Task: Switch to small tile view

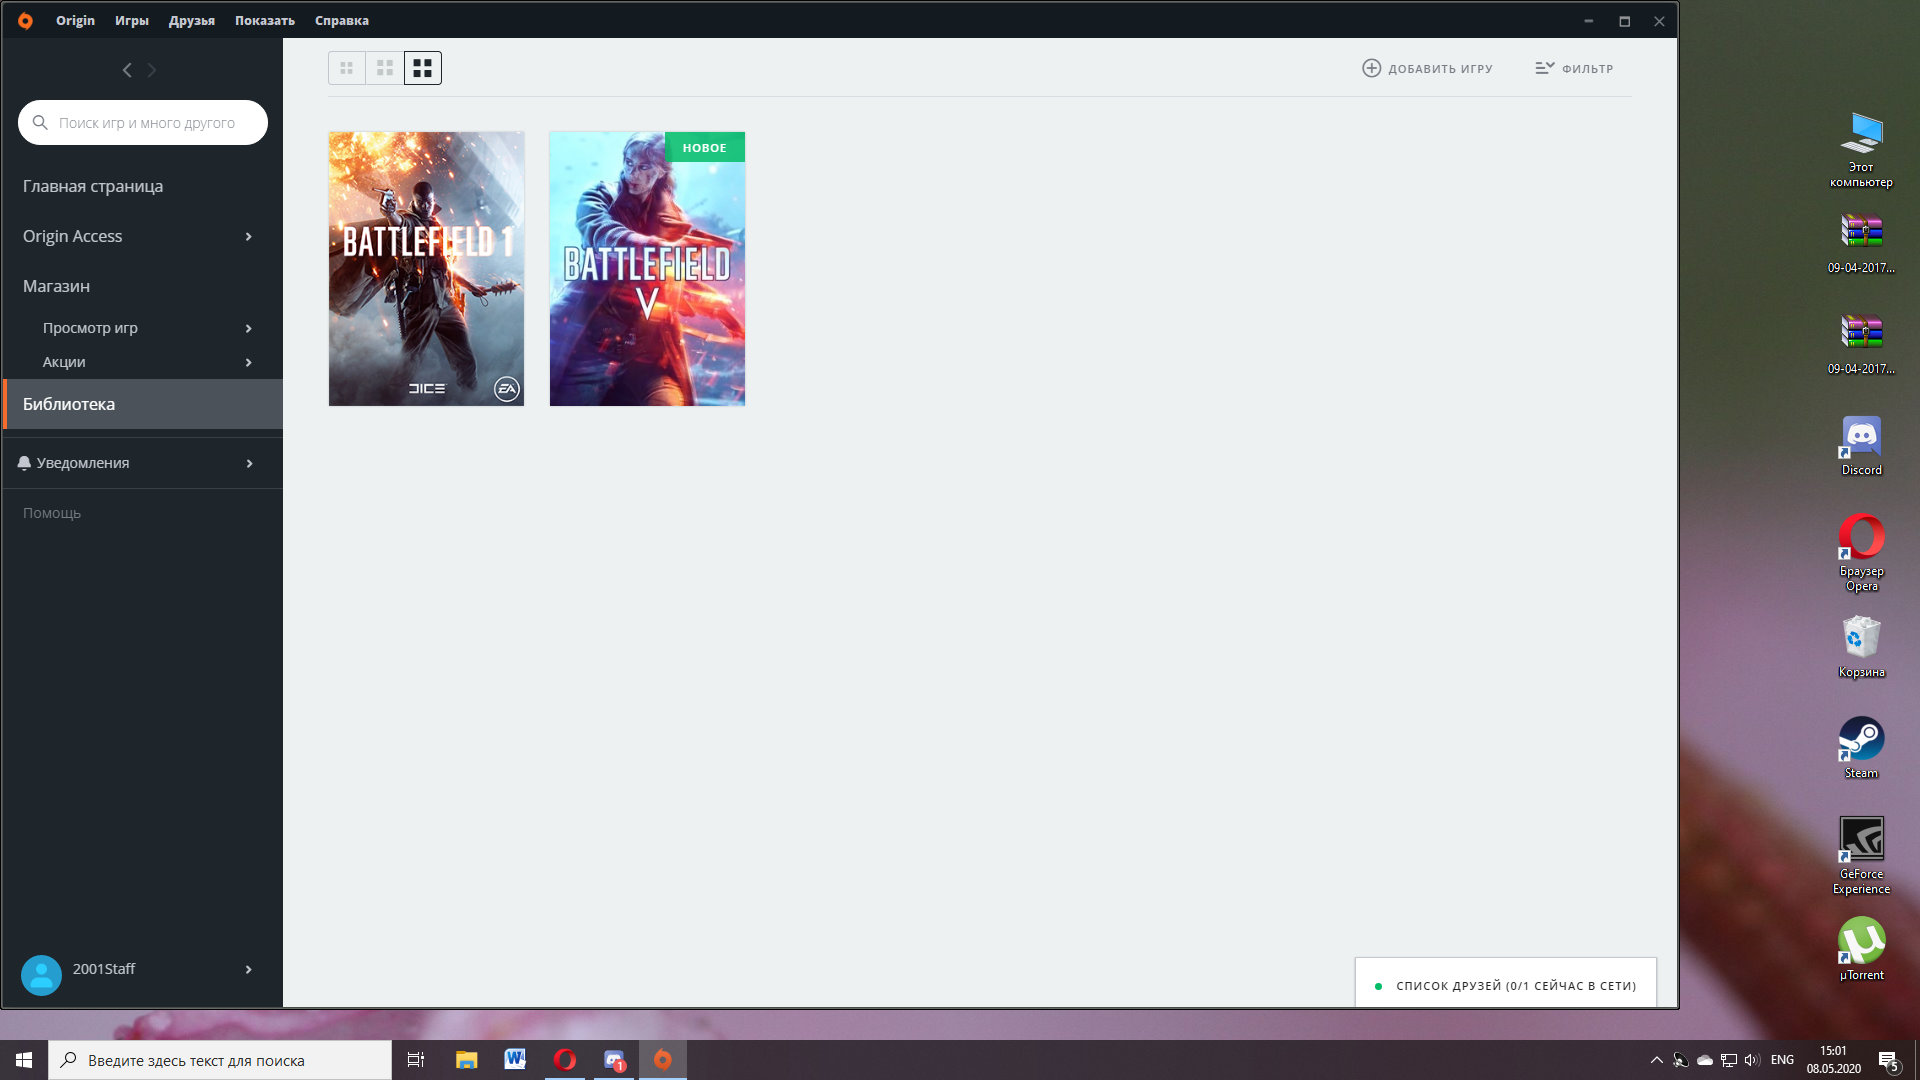Action: point(347,68)
